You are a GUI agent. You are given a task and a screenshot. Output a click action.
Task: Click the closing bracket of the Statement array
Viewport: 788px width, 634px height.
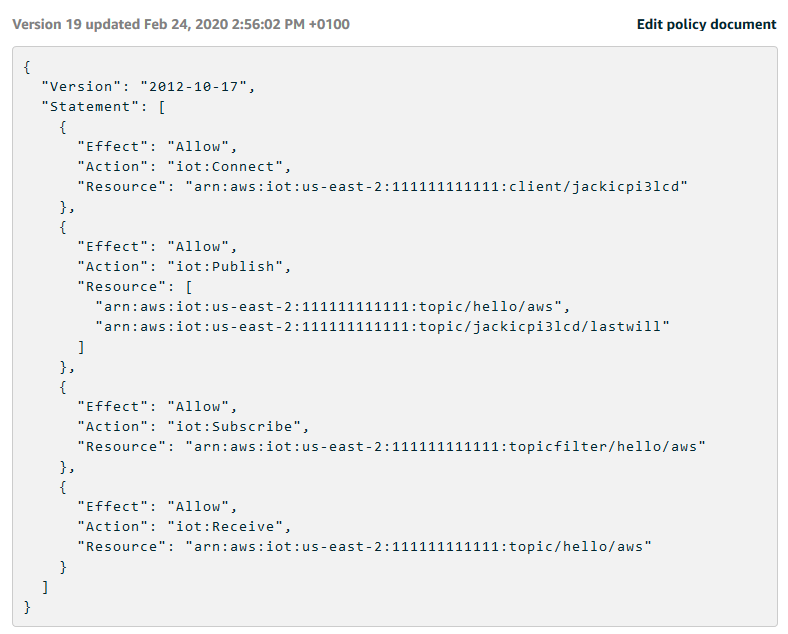(x=45, y=587)
